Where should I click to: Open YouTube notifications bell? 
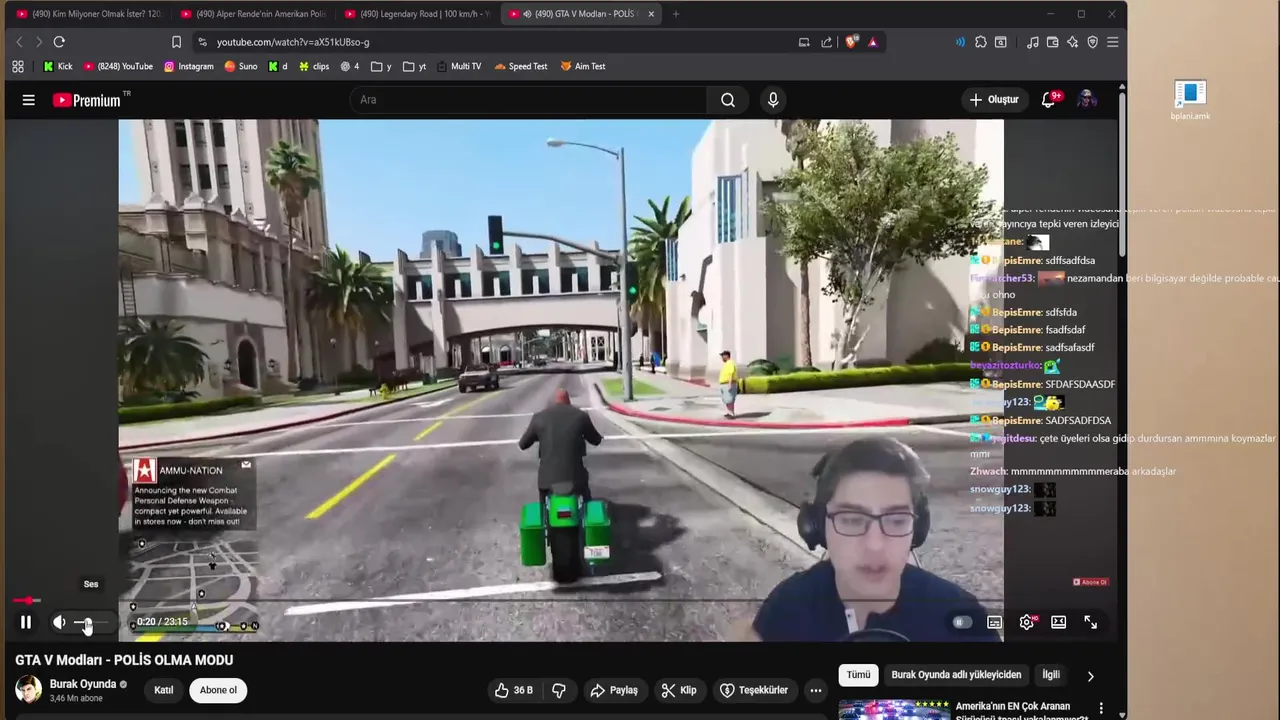pos(1048,100)
